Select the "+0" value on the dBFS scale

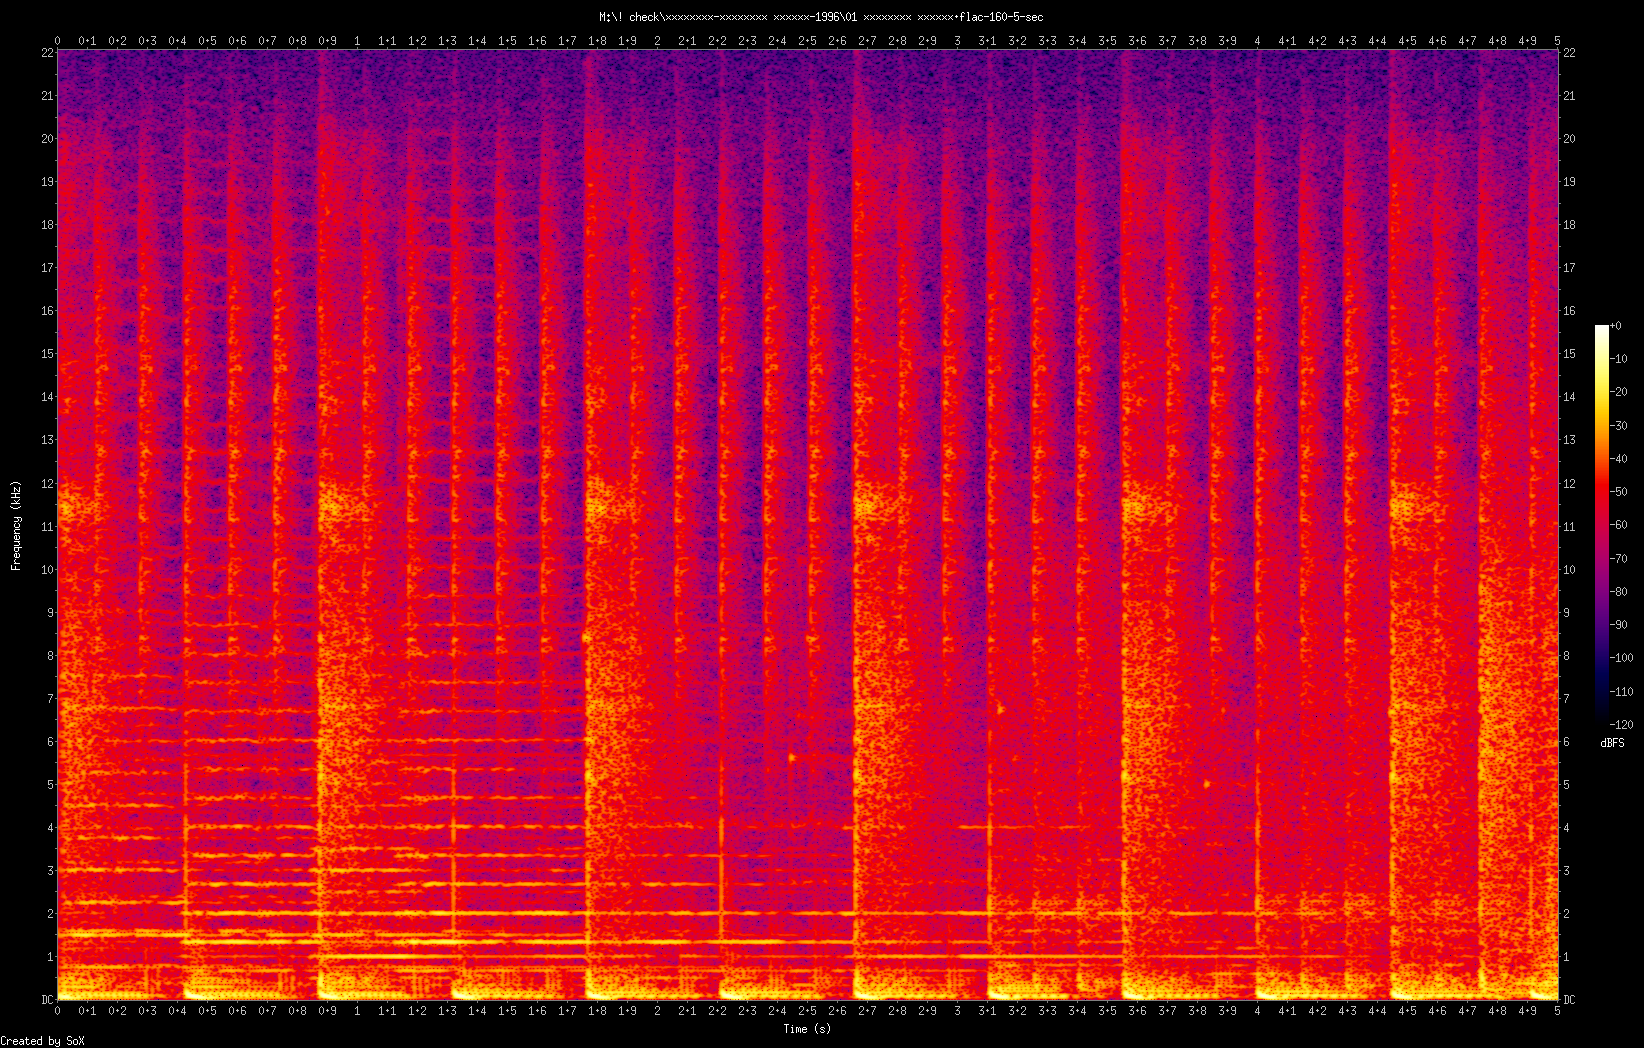pos(1616,326)
